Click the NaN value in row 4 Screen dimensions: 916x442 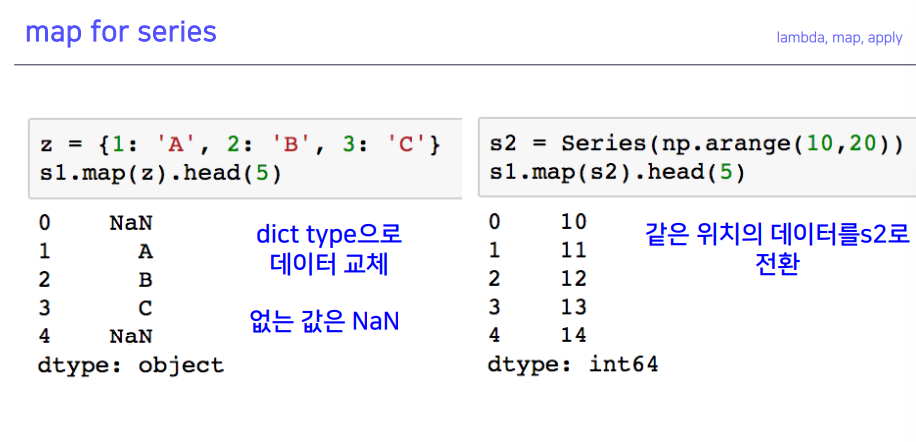(x=131, y=336)
